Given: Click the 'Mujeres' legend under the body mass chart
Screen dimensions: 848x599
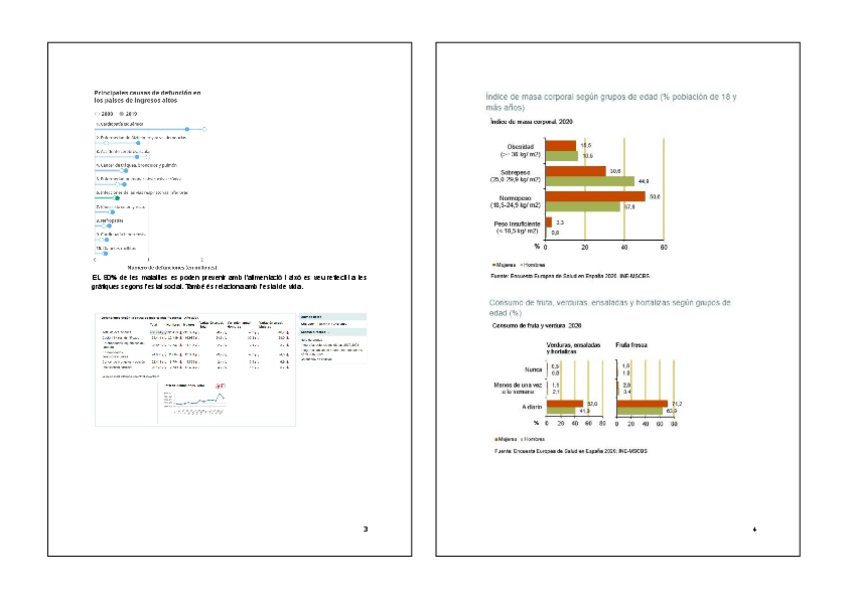Looking at the screenshot, I should (x=504, y=265).
